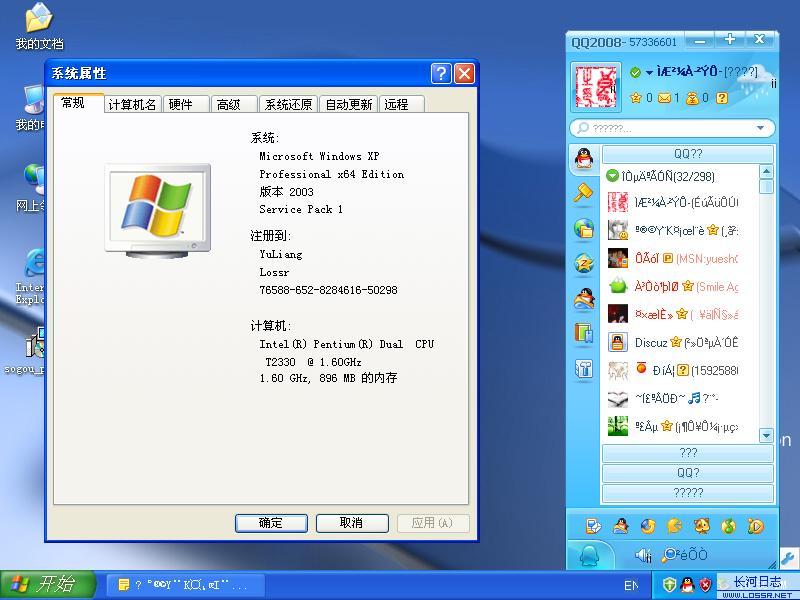800x600 pixels.
Task: Open the QQ search box dropdown arrow
Action: pyautogui.click(x=760, y=128)
